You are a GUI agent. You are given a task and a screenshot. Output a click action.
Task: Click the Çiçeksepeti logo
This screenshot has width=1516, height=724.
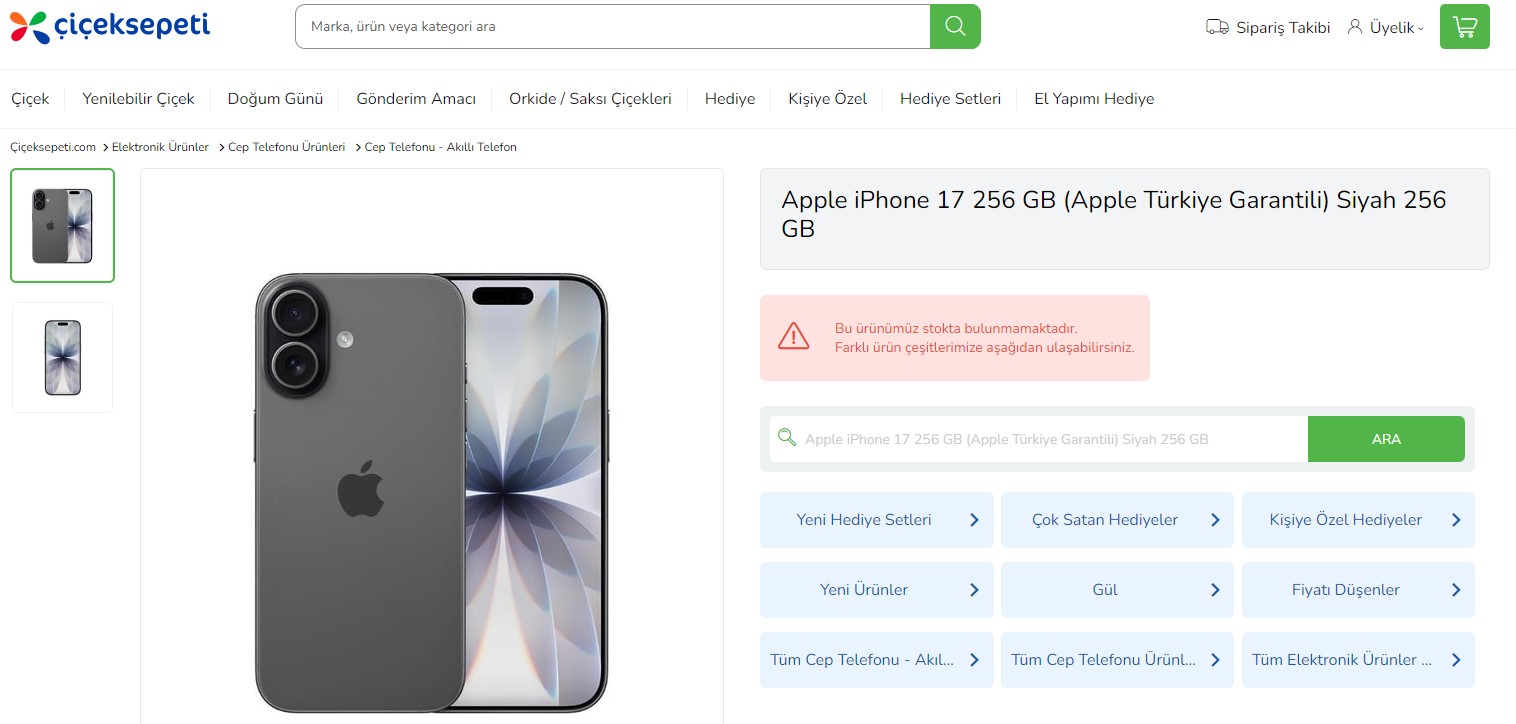[x=110, y=27]
